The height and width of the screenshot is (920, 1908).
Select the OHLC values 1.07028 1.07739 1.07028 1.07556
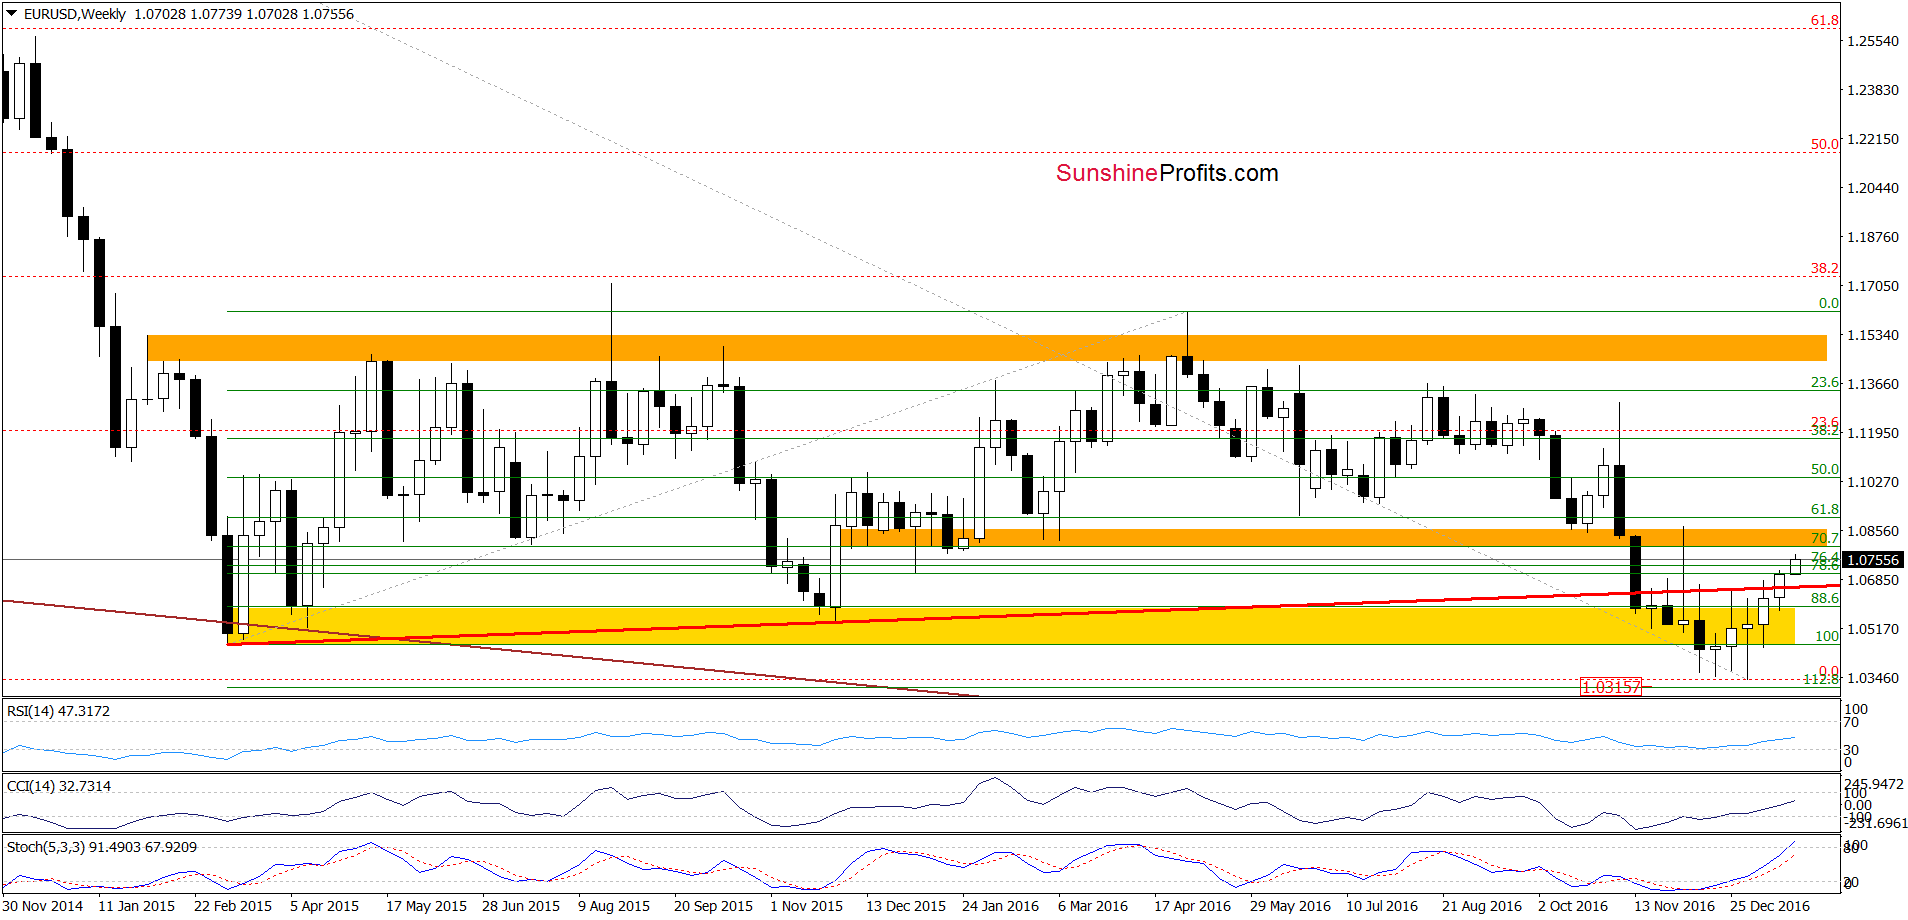244,14
